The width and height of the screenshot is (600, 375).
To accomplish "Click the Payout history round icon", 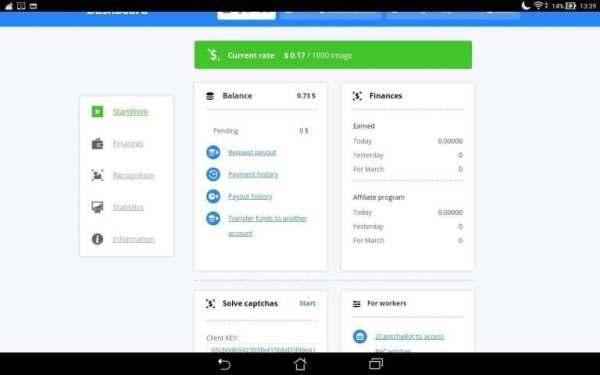I will (x=213, y=196).
